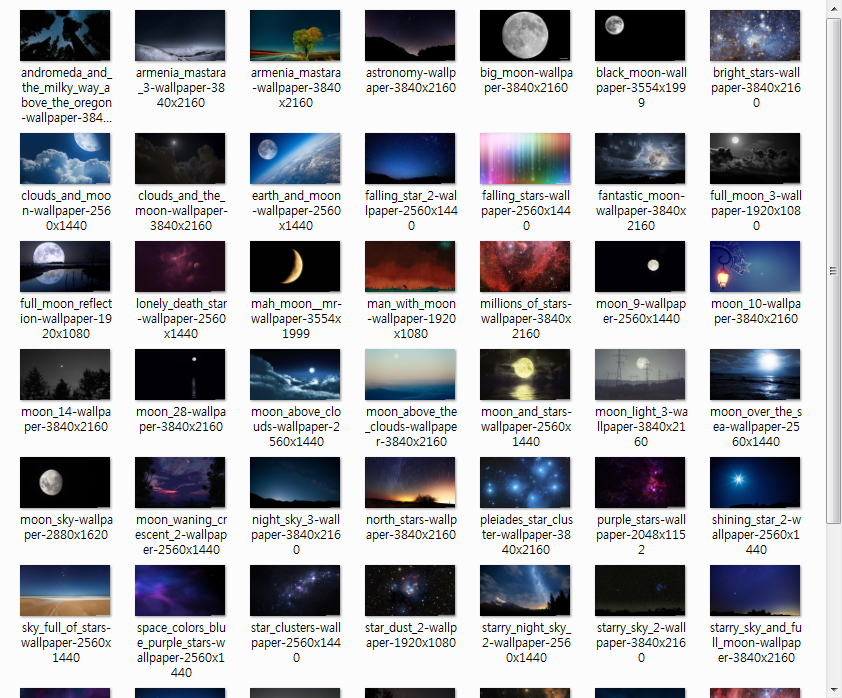Select the moon_28 wallpaper thumbnail
Viewport: 842px width, 698px height.
(180, 374)
